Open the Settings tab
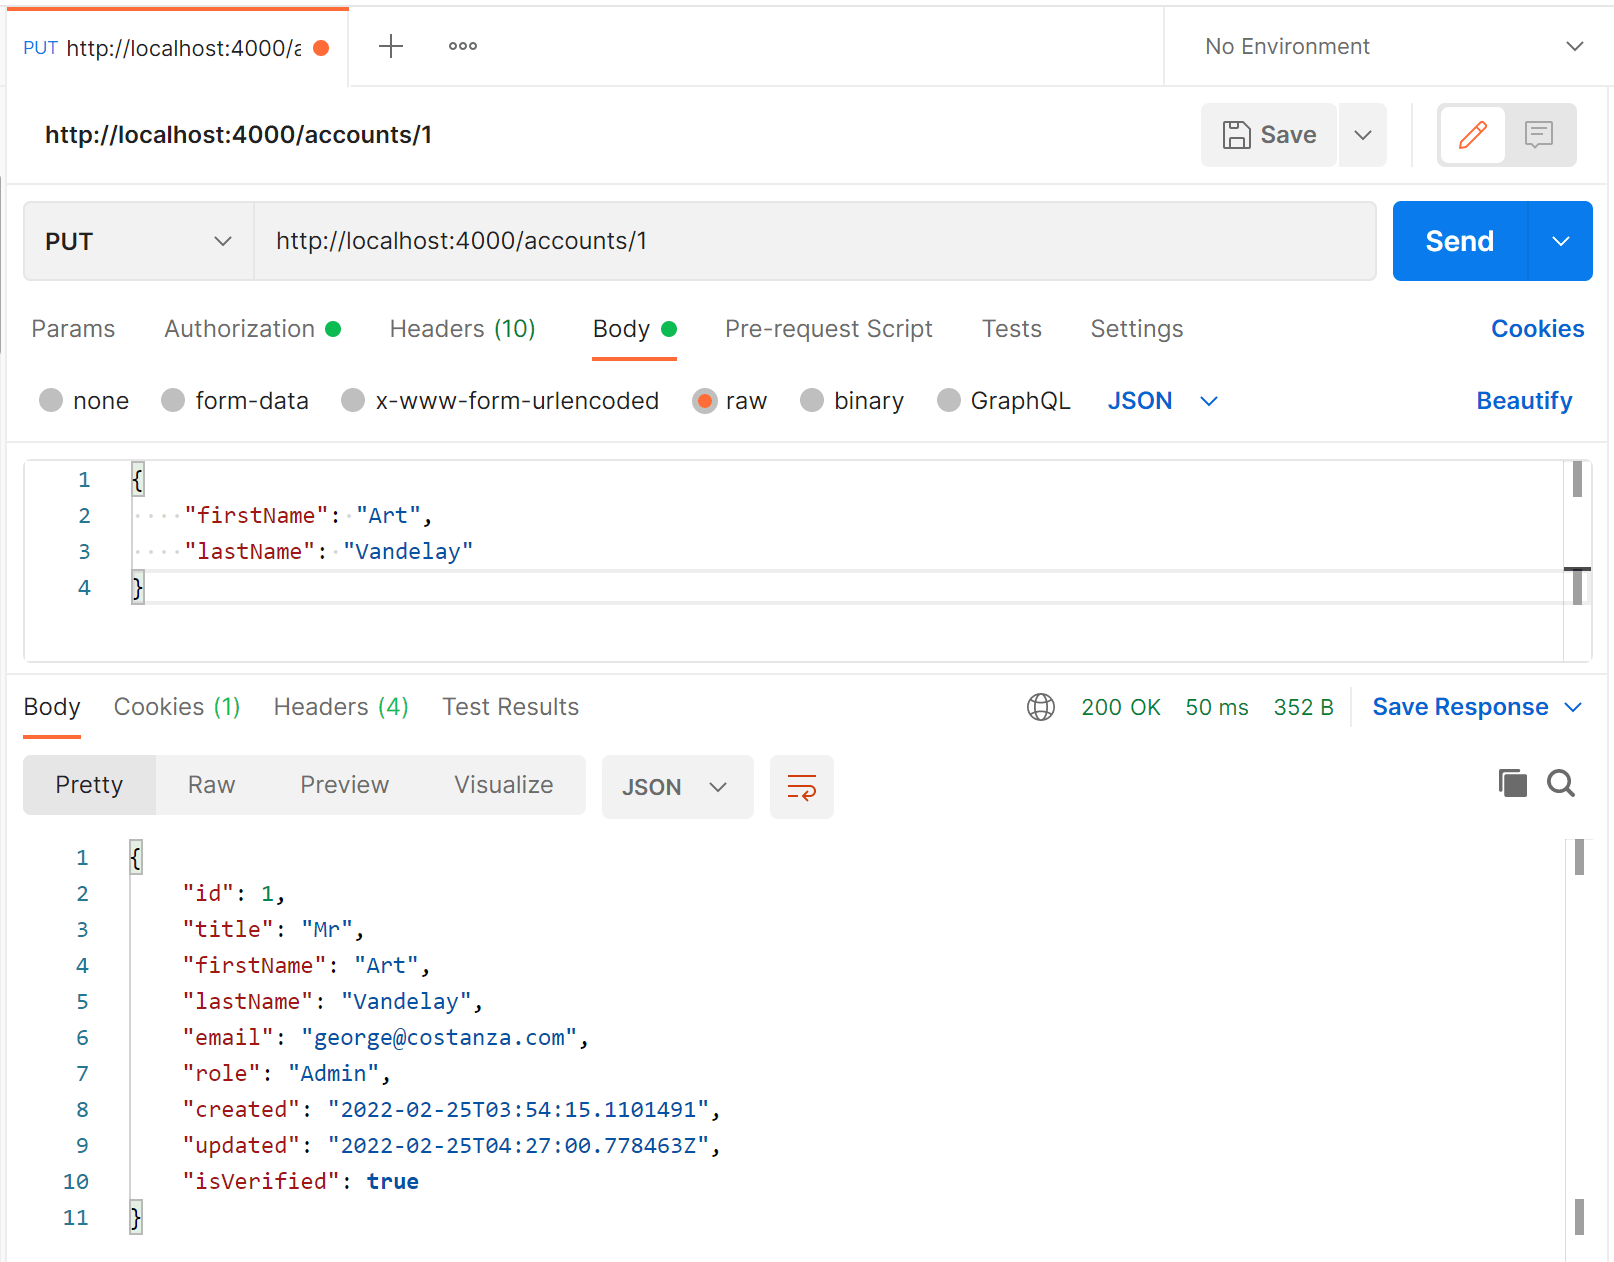The height and width of the screenshot is (1262, 1614). (x=1137, y=329)
